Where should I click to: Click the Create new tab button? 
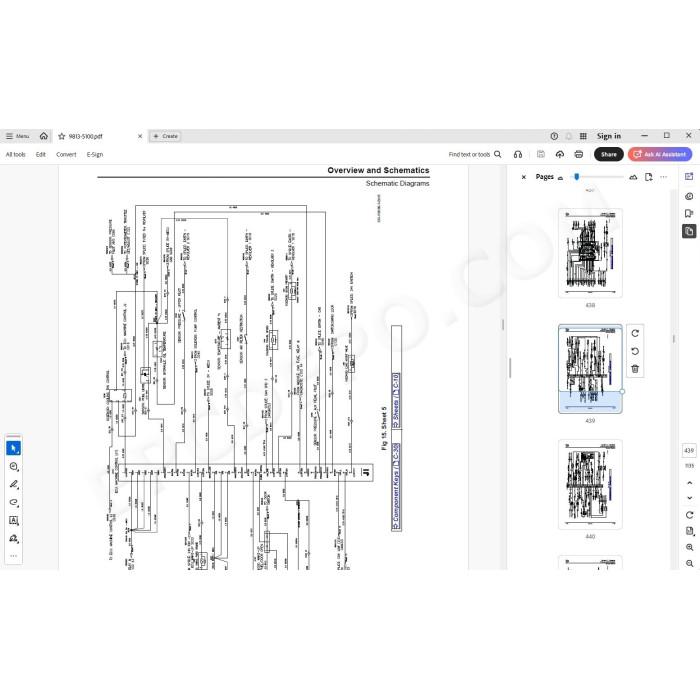click(x=166, y=136)
